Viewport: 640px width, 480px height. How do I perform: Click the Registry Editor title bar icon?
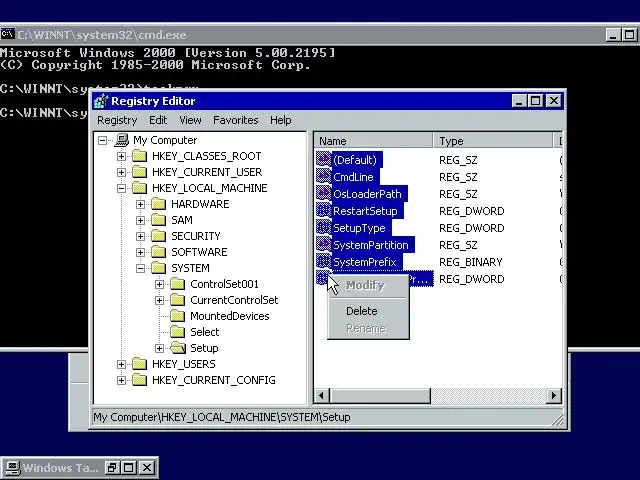(x=101, y=101)
